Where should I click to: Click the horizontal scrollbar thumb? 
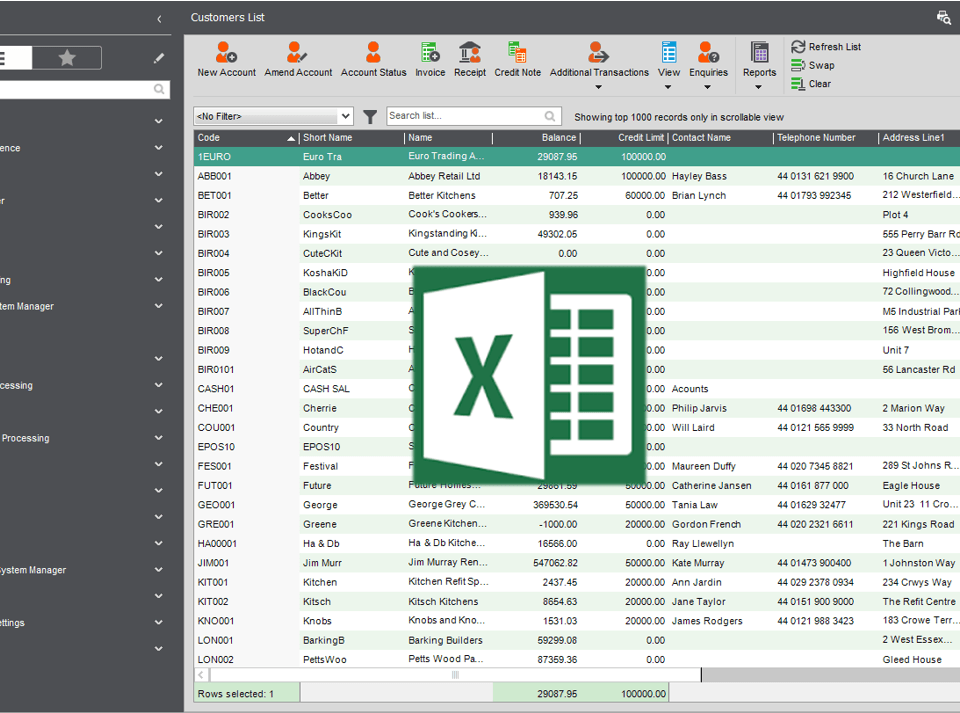(455, 675)
